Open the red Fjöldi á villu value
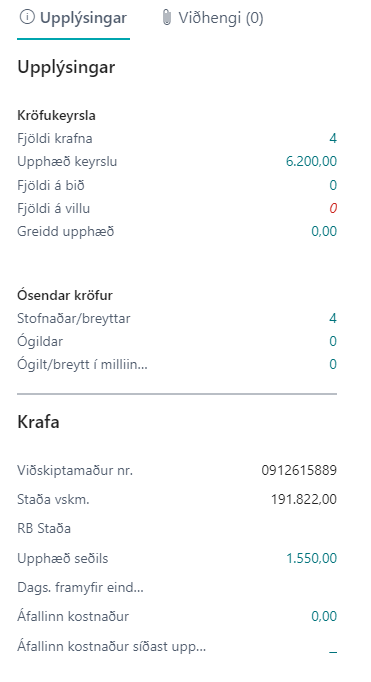 [x=333, y=208]
